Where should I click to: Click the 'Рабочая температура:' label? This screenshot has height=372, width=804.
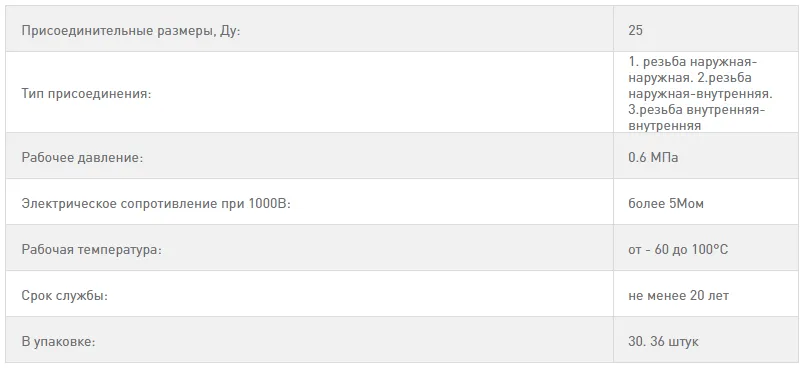(x=92, y=250)
